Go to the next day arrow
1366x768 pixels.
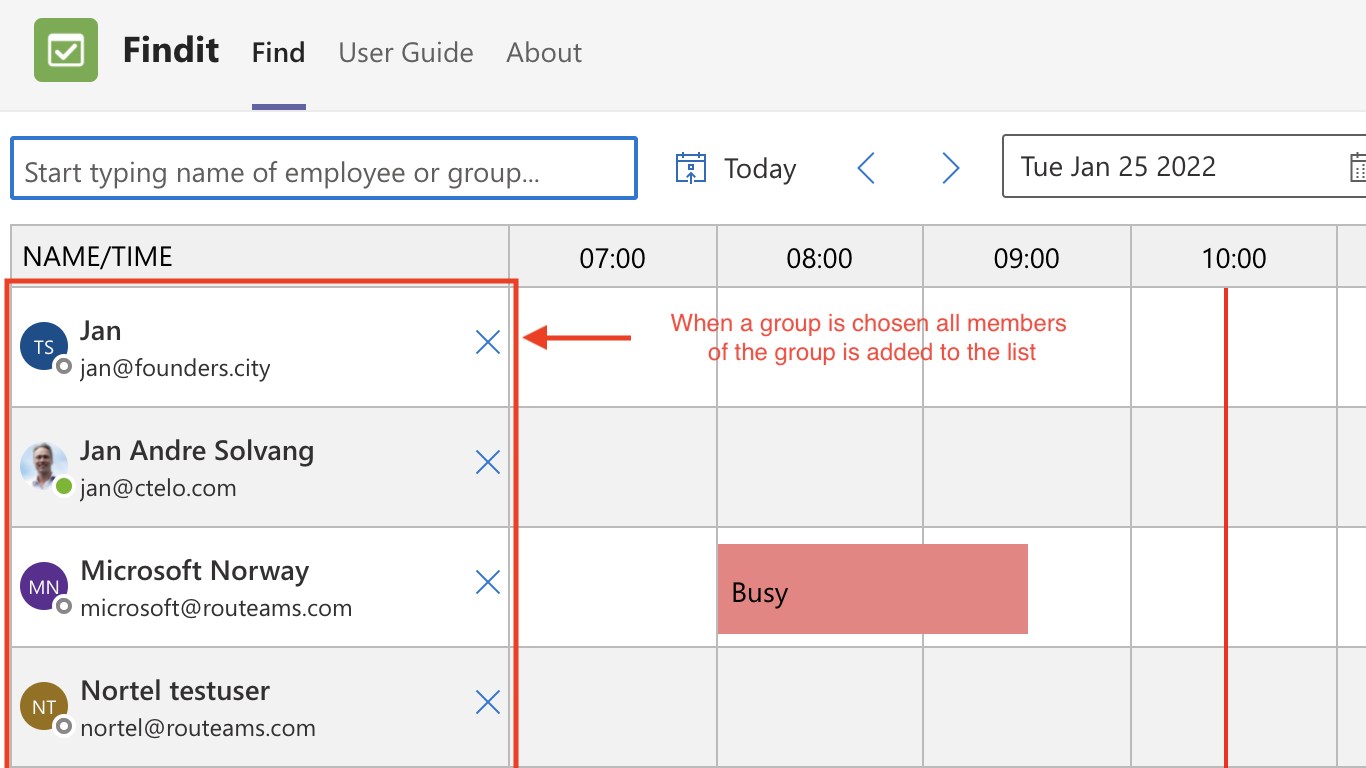click(950, 168)
